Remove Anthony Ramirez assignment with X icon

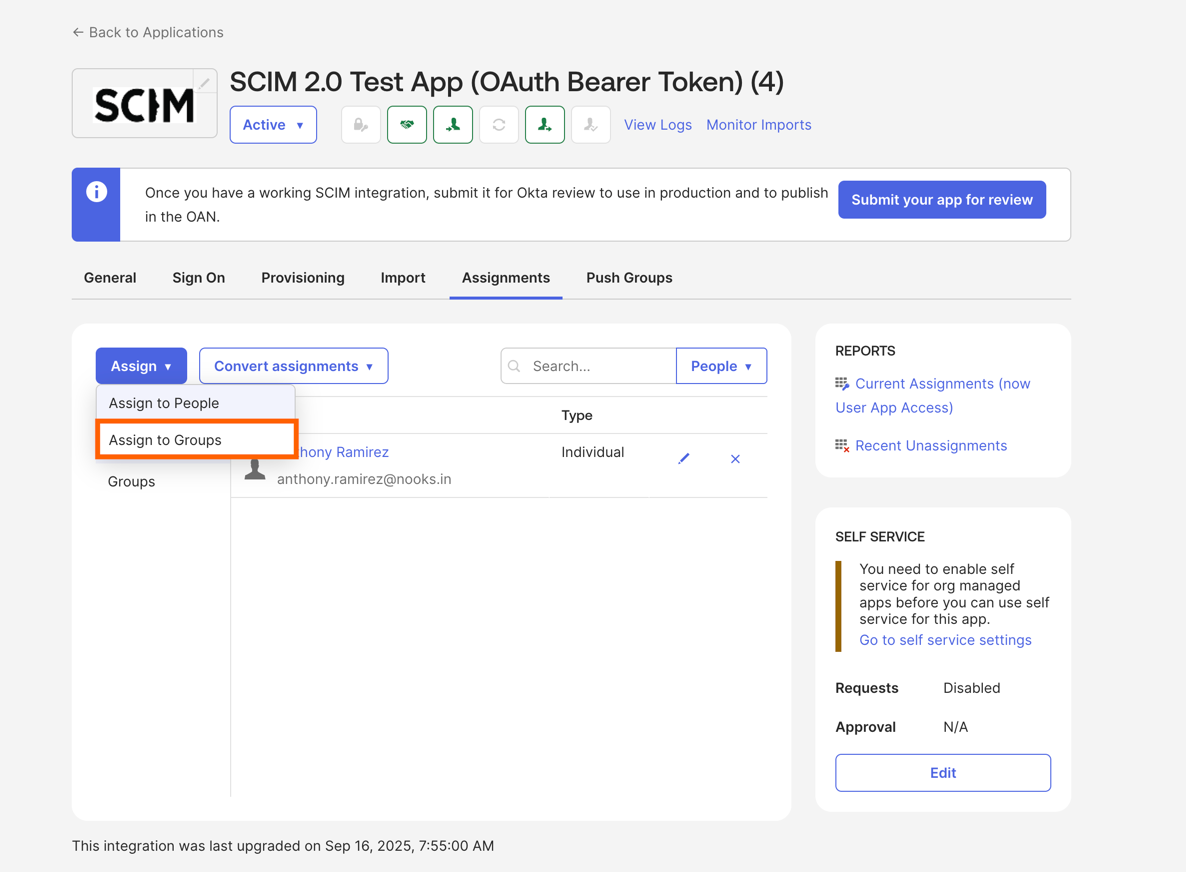(735, 459)
